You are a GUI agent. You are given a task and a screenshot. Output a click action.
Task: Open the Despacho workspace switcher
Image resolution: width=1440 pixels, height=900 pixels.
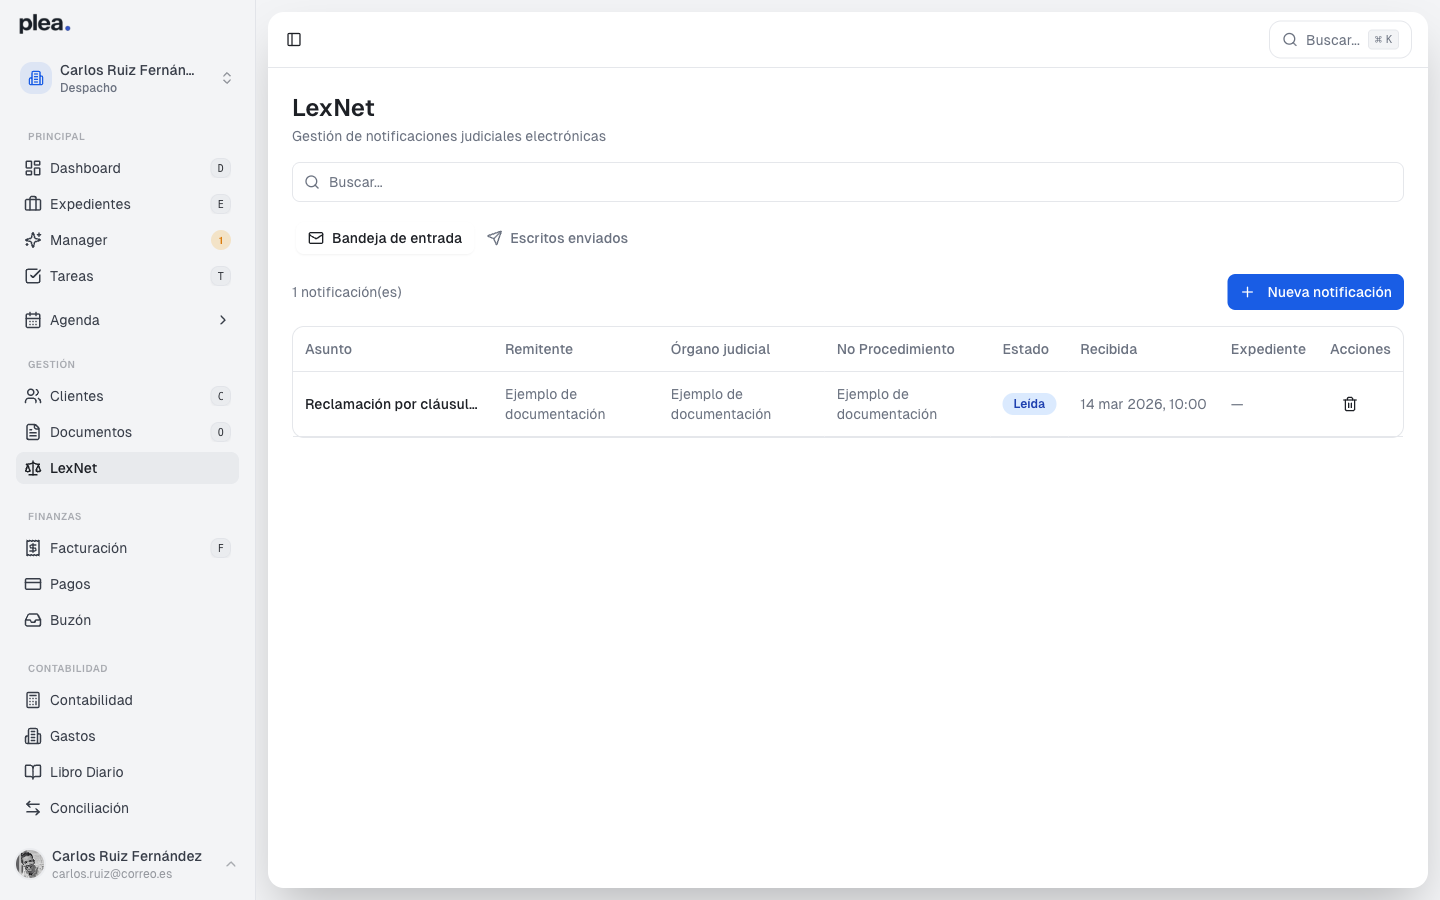pyautogui.click(x=127, y=78)
